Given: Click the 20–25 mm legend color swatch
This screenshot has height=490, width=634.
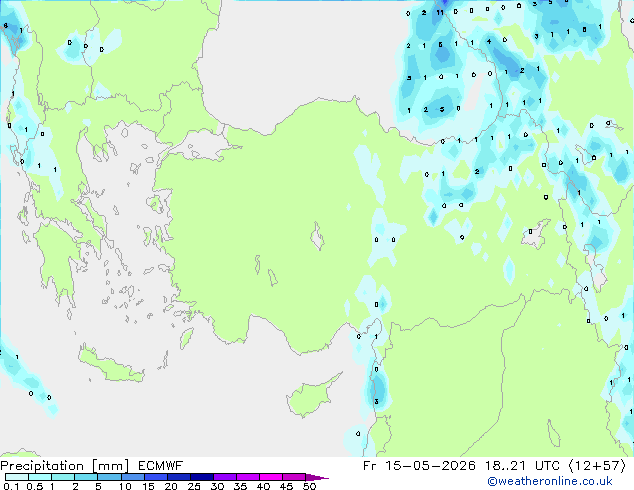Looking at the screenshot, I should point(178,477).
